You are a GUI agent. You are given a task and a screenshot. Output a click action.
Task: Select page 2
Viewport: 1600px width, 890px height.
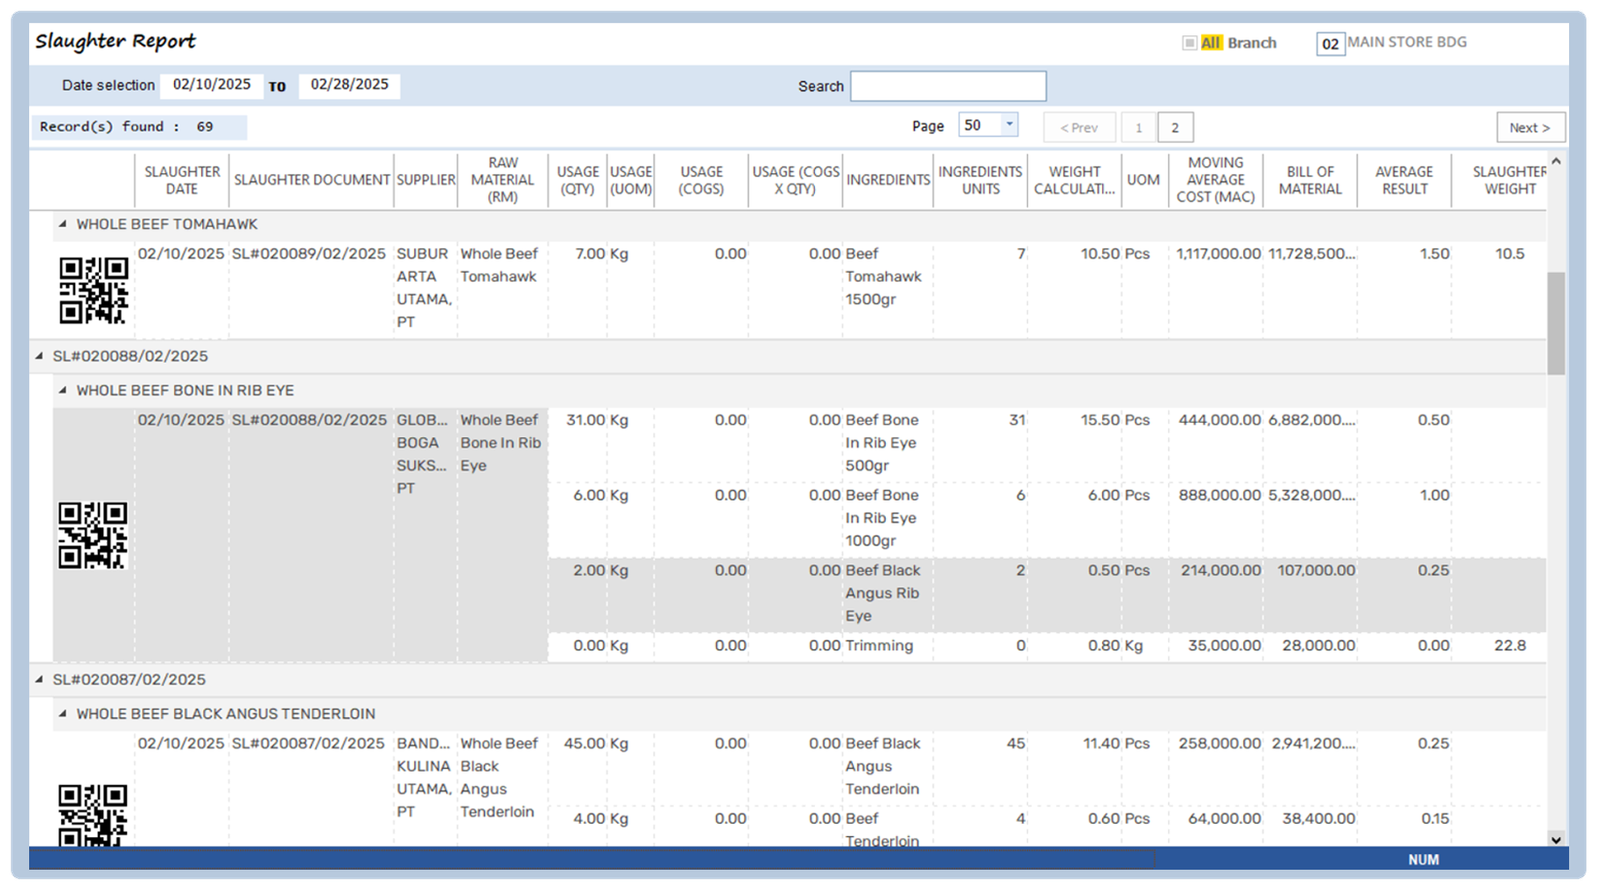(x=1175, y=127)
